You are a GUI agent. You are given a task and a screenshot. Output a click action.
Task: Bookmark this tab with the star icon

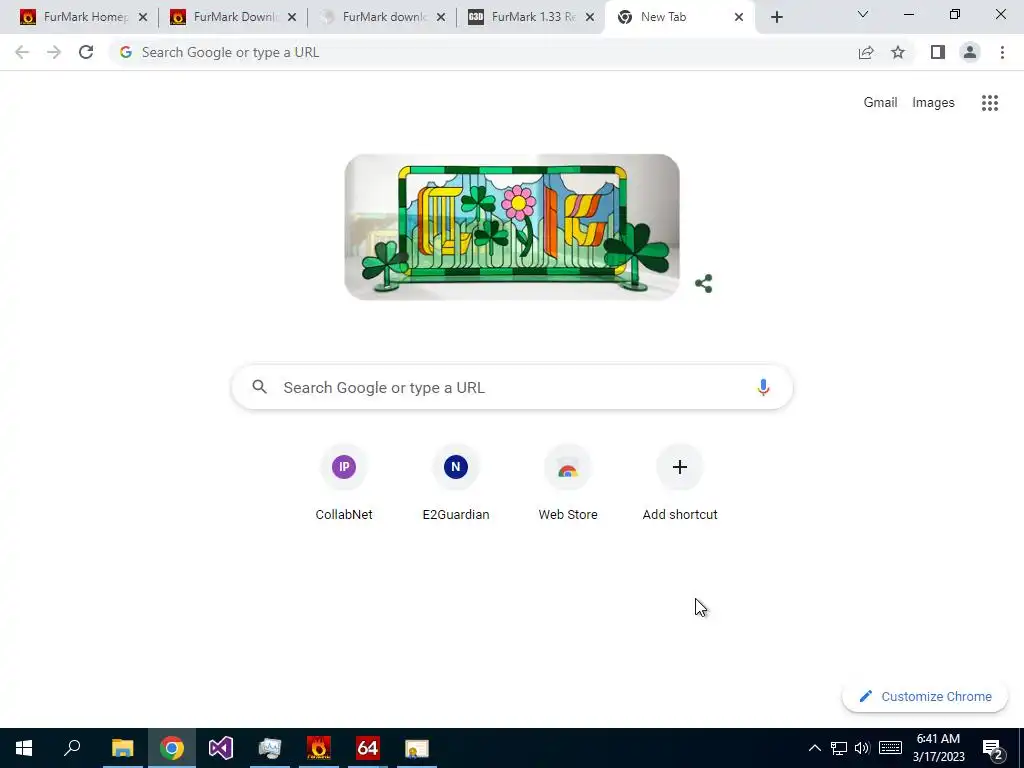pos(898,52)
